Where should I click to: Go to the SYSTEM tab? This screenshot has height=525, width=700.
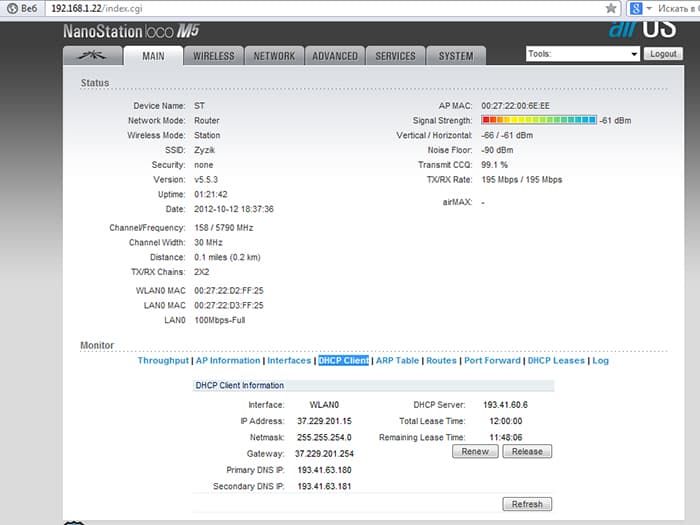[456, 56]
